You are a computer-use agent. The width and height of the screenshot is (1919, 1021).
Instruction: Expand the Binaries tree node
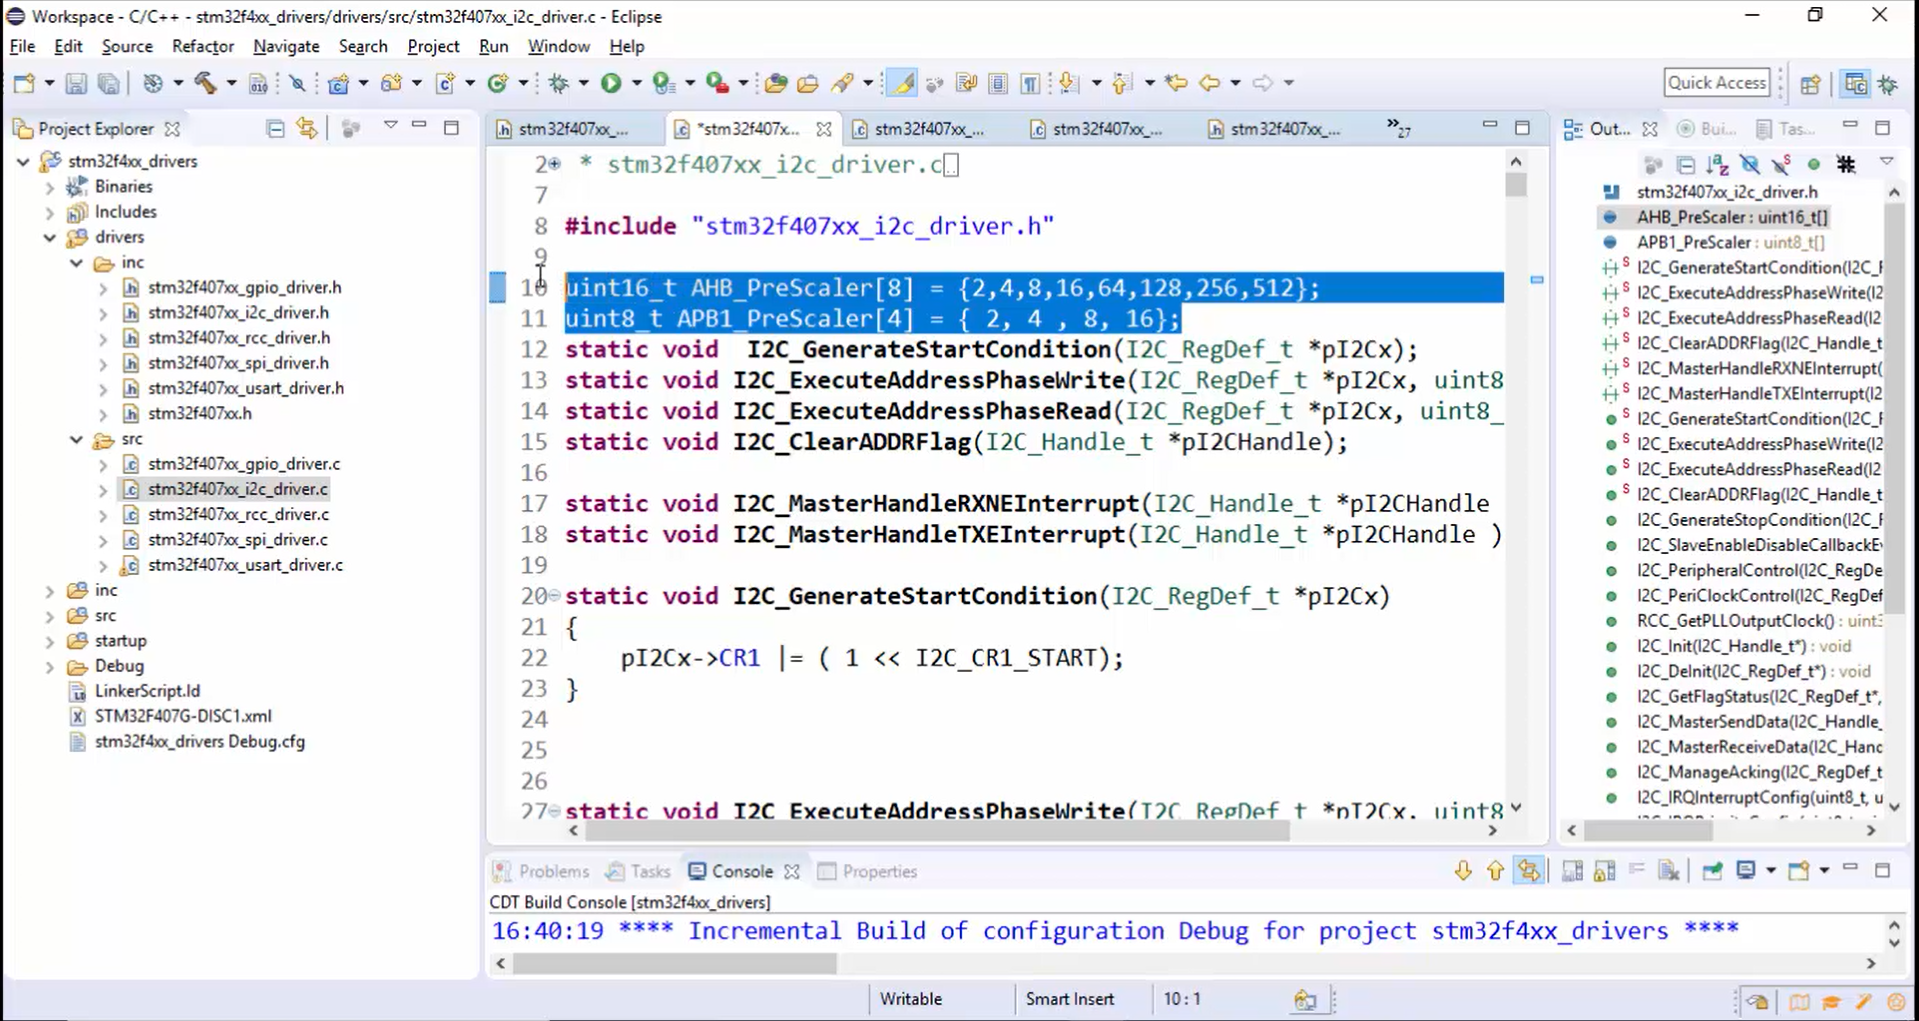(x=50, y=187)
